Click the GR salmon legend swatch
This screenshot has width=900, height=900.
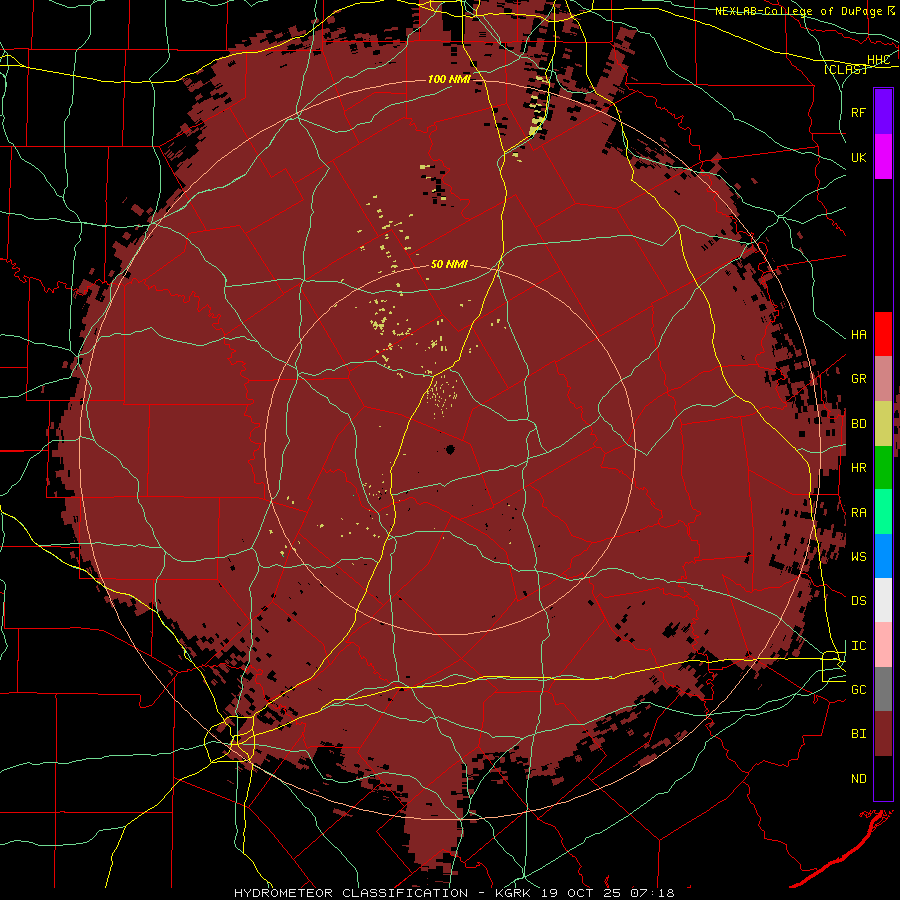click(883, 379)
